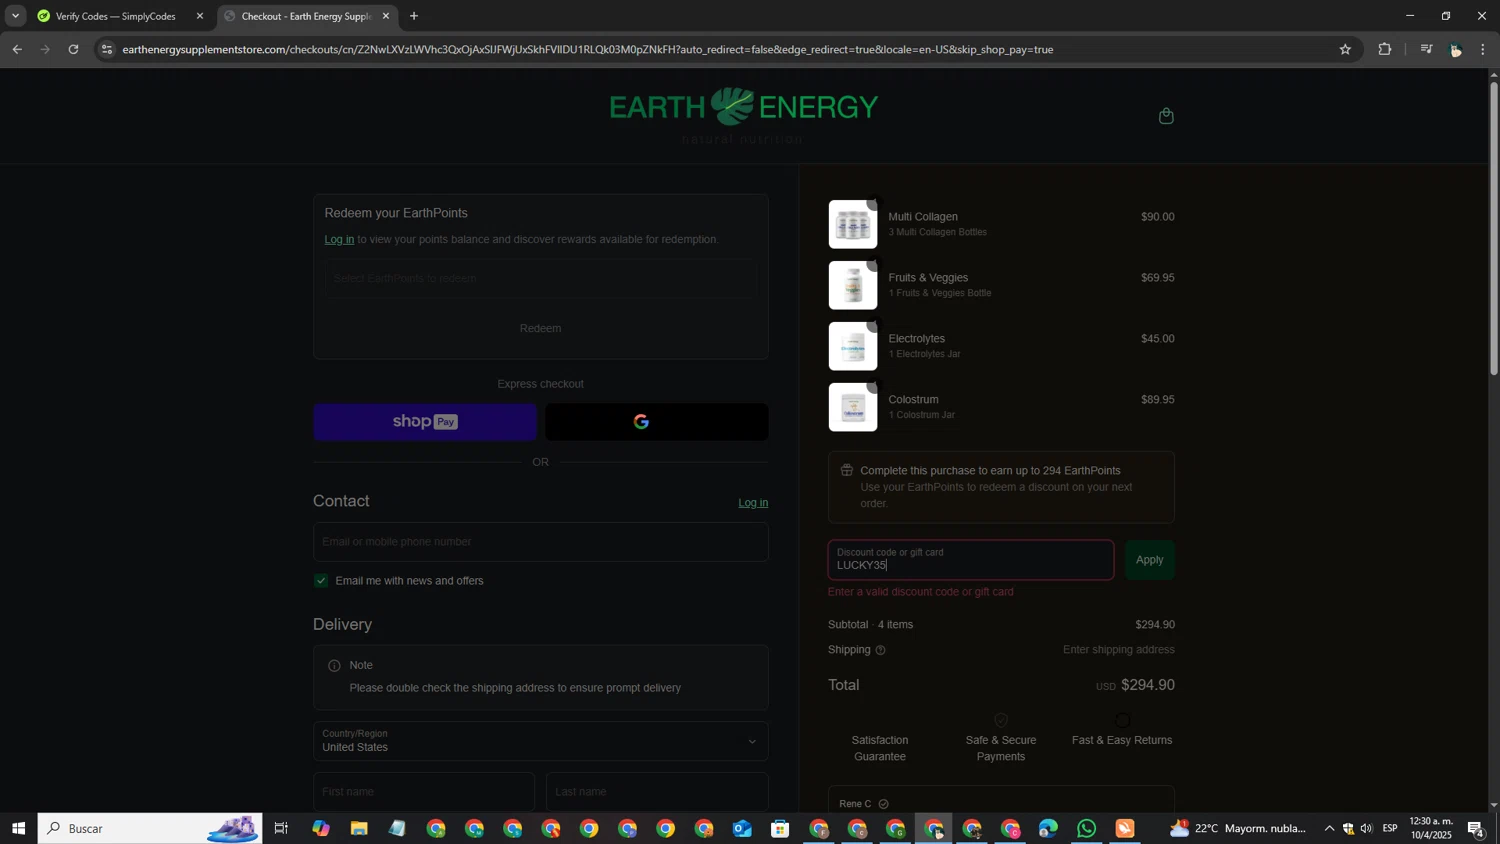Screen dimensions: 1500x844
Task: Click Apply discount button
Action: point(1150,560)
